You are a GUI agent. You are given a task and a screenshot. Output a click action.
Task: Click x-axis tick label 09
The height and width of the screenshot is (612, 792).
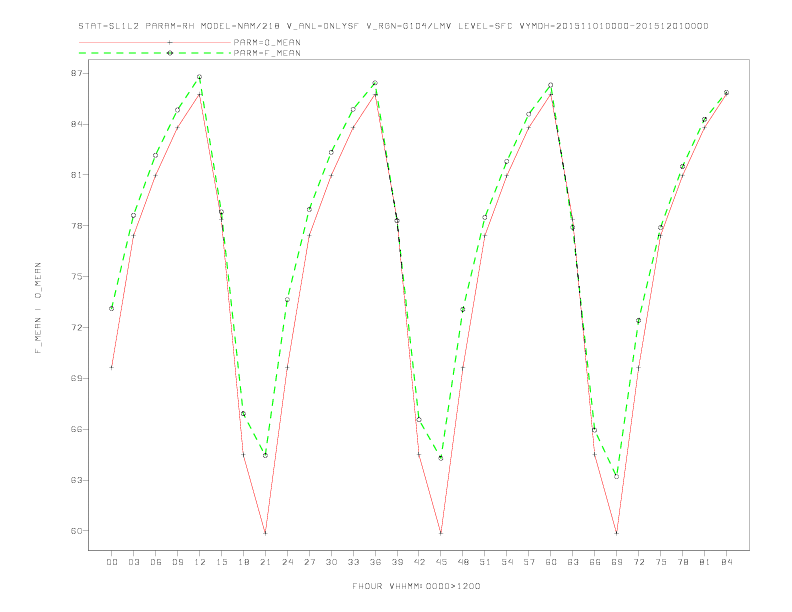(177, 562)
